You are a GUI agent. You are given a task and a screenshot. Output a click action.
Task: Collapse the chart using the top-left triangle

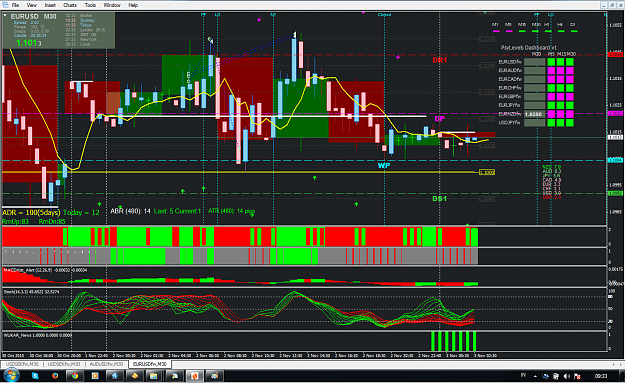5,16
